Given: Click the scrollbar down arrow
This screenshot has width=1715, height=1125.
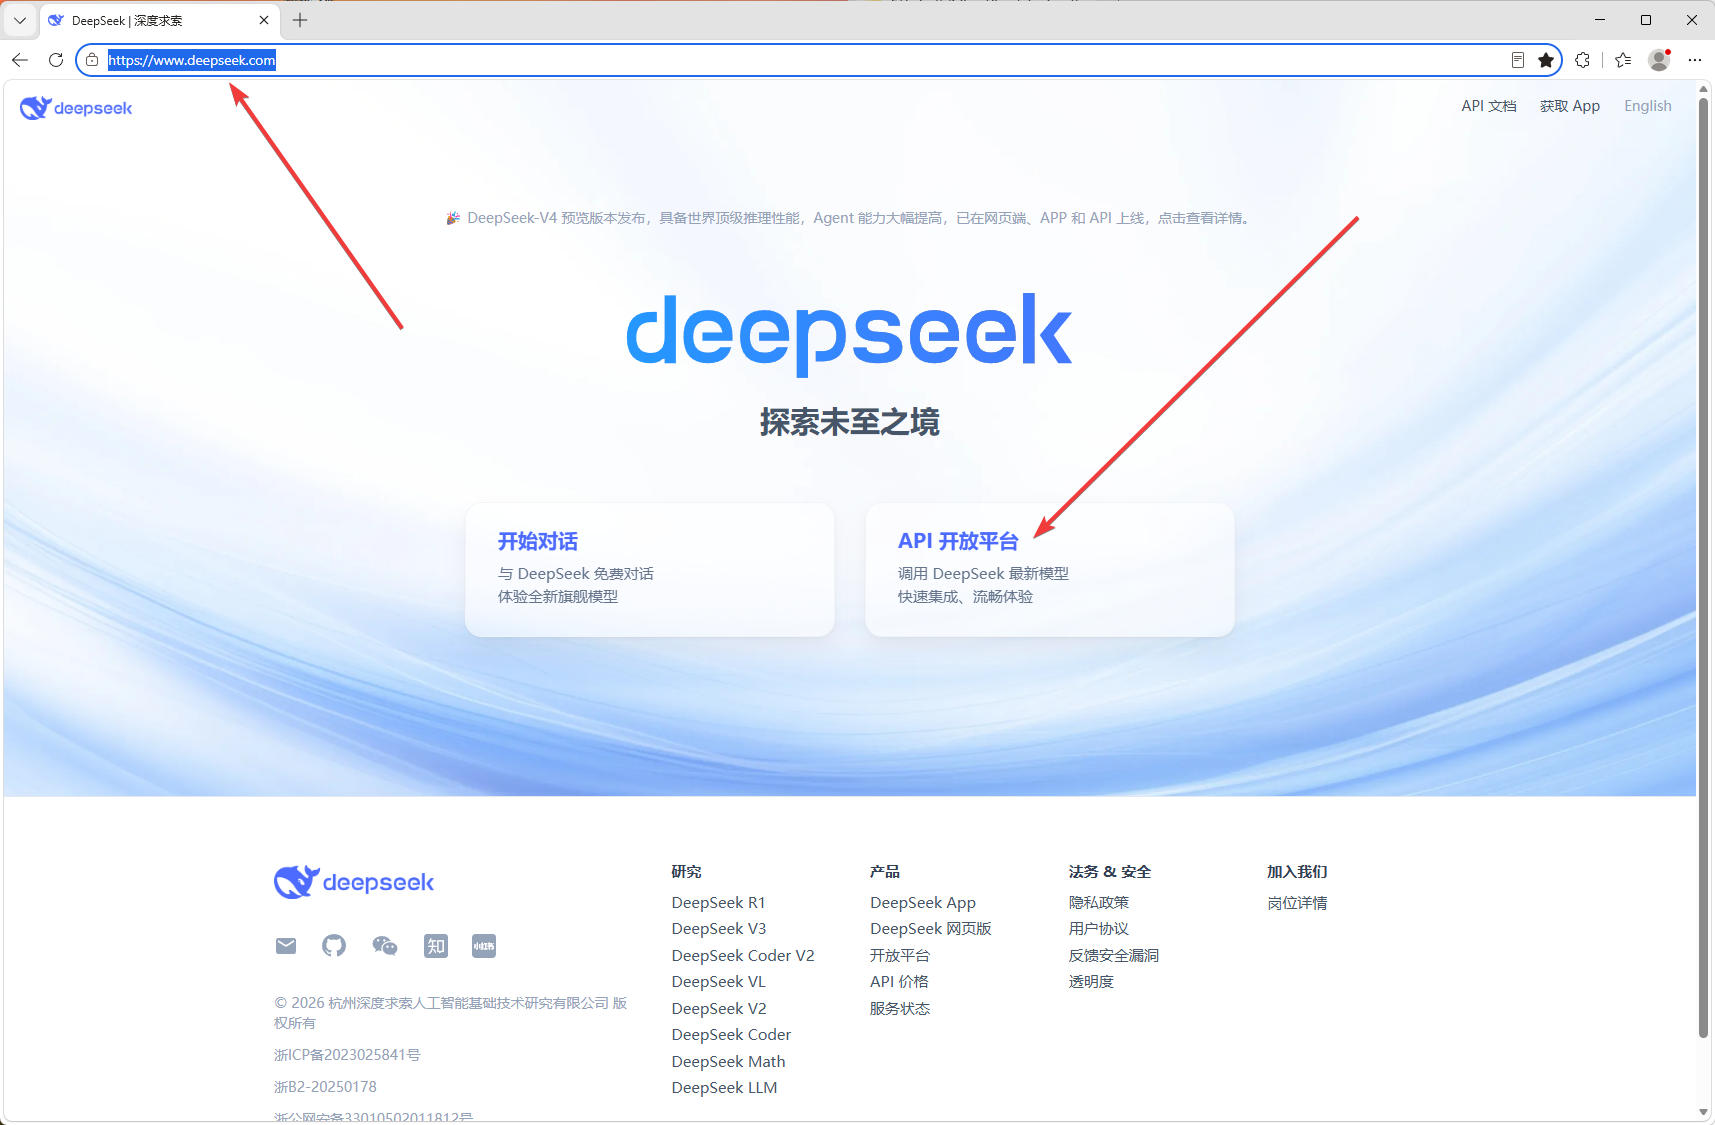Looking at the screenshot, I should click(1704, 1112).
